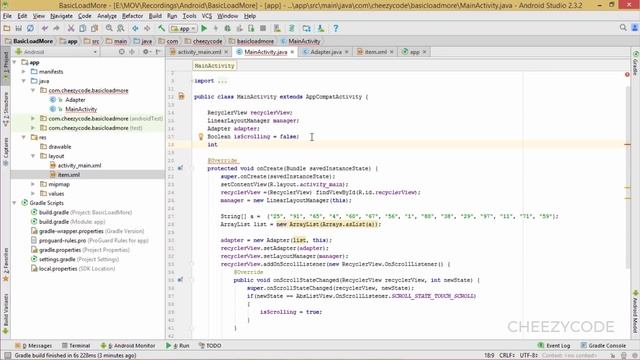Click the lightbulb intention icon in editor
The image size is (640, 360).
pyautogui.click(x=200, y=137)
